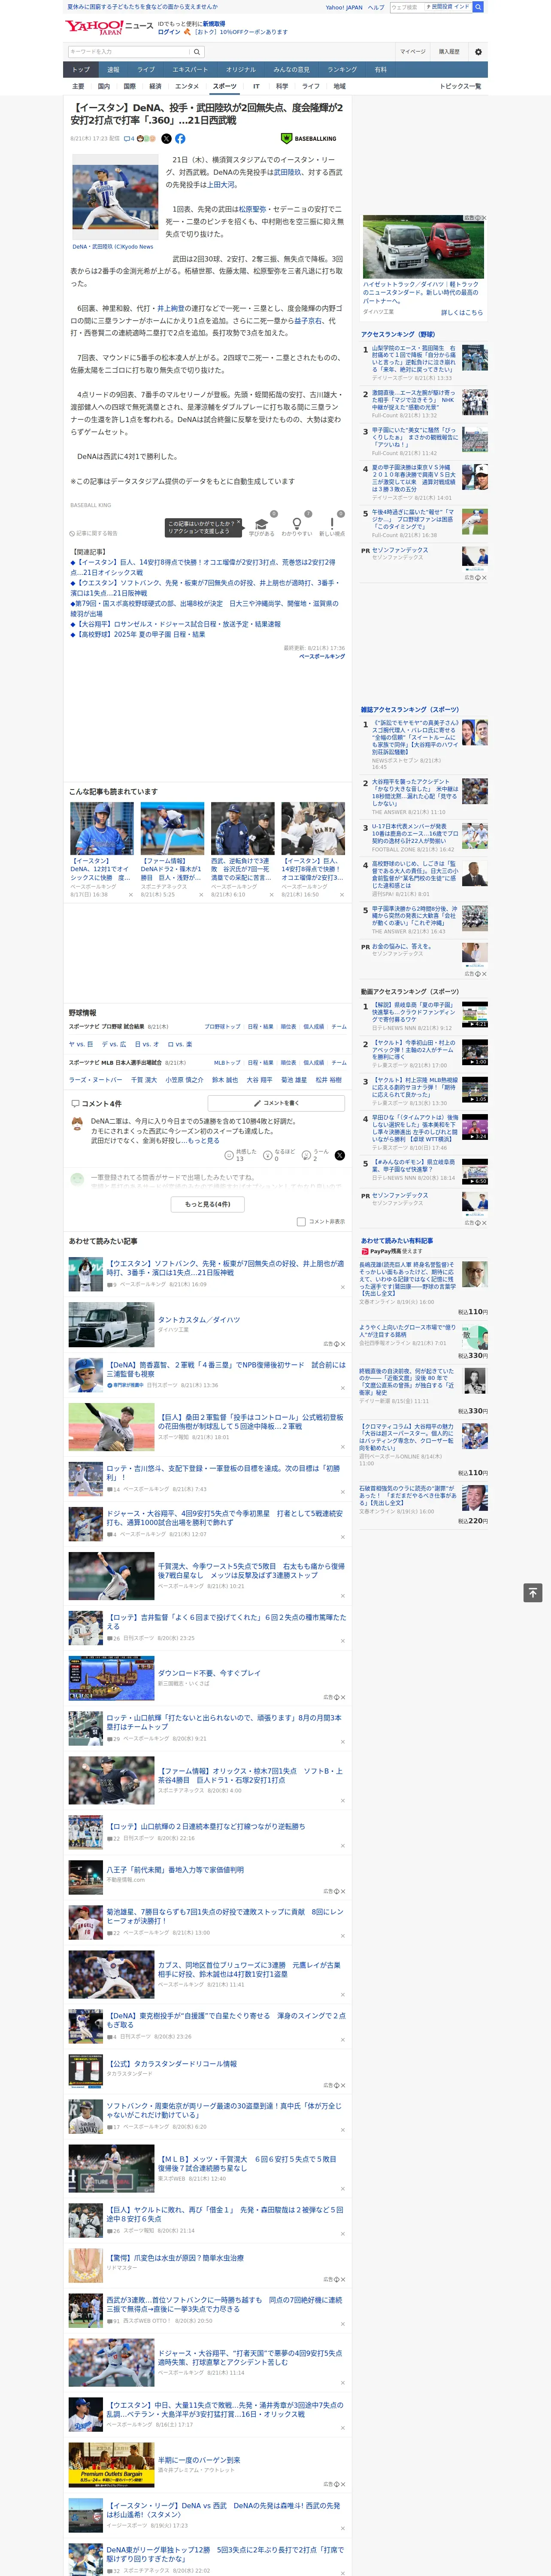551x2576 pixels.
Task: Open 購入履歴 link
Action: [449, 51]
